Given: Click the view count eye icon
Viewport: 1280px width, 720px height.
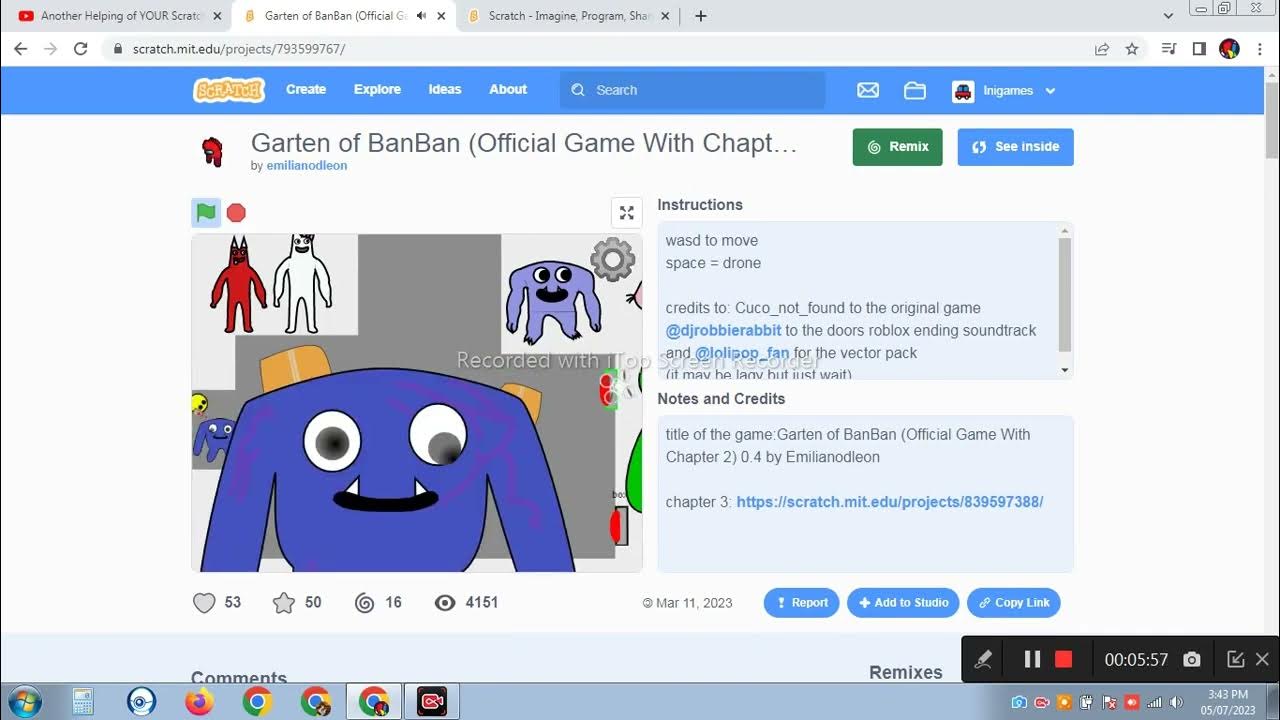Looking at the screenshot, I should click(x=445, y=602).
